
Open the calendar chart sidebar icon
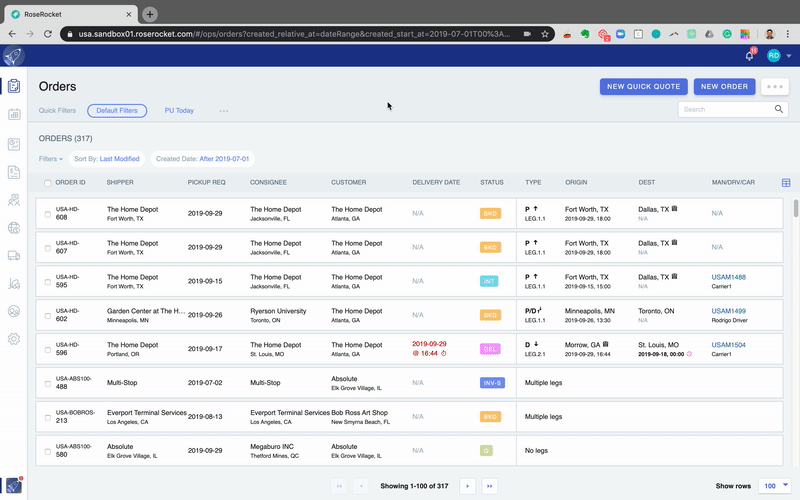[14, 114]
